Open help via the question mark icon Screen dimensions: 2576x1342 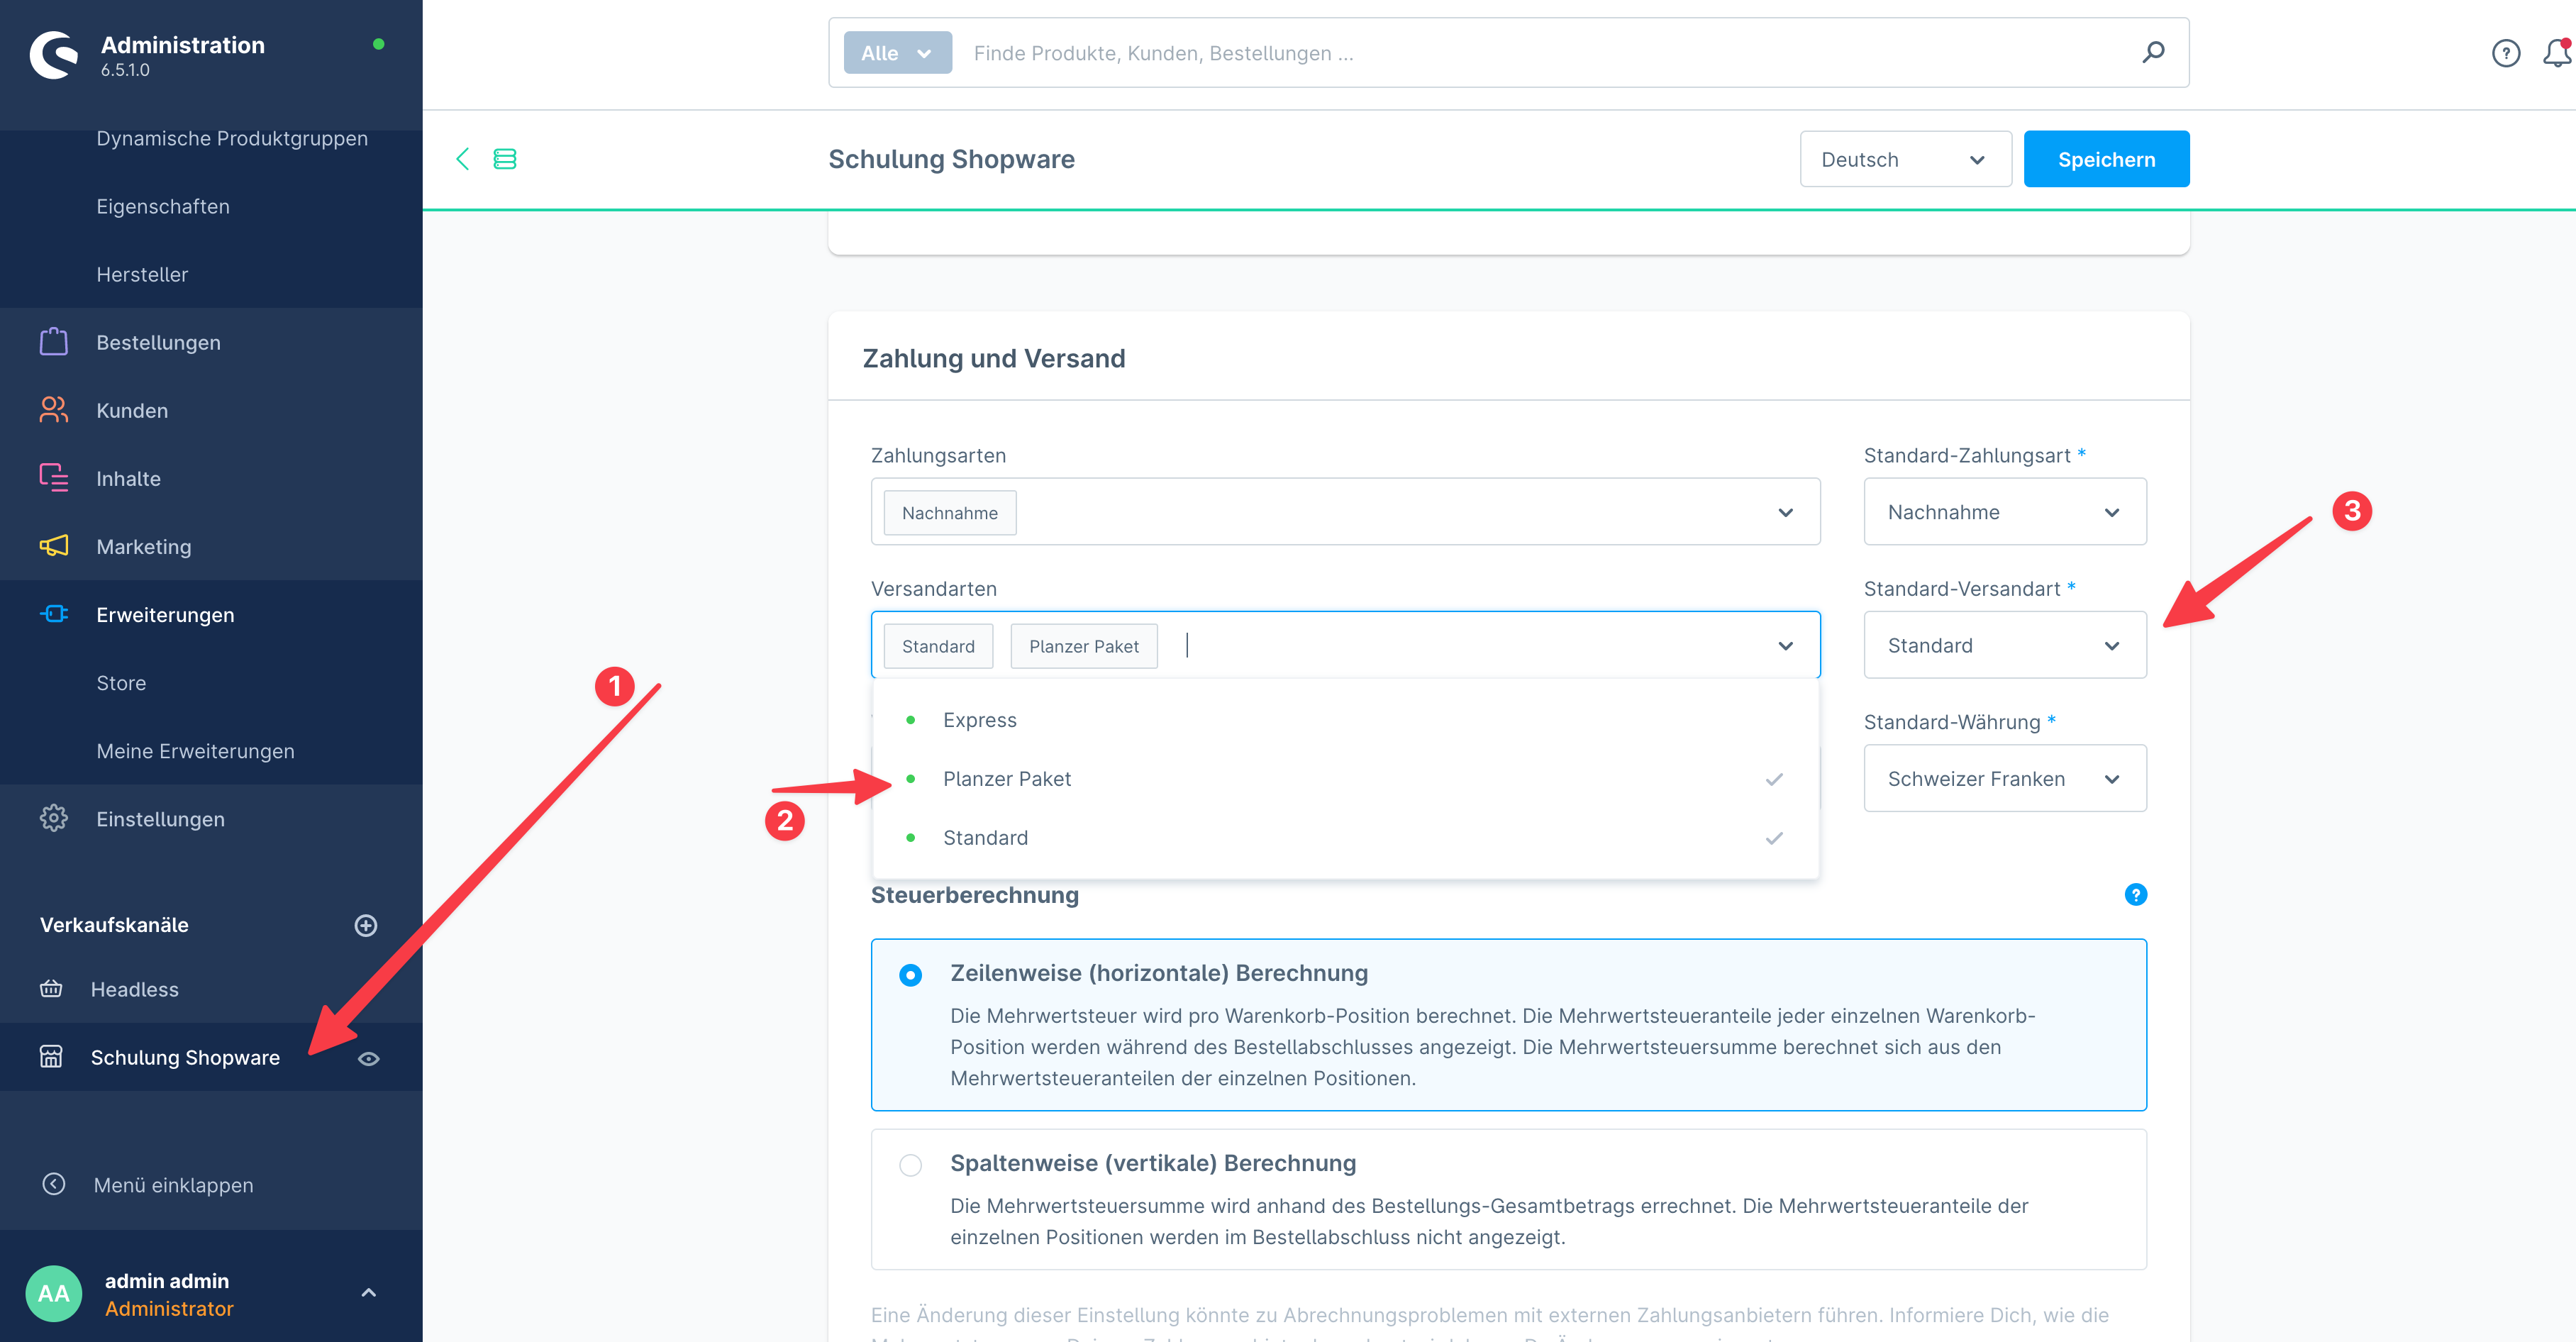[x=2506, y=53]
